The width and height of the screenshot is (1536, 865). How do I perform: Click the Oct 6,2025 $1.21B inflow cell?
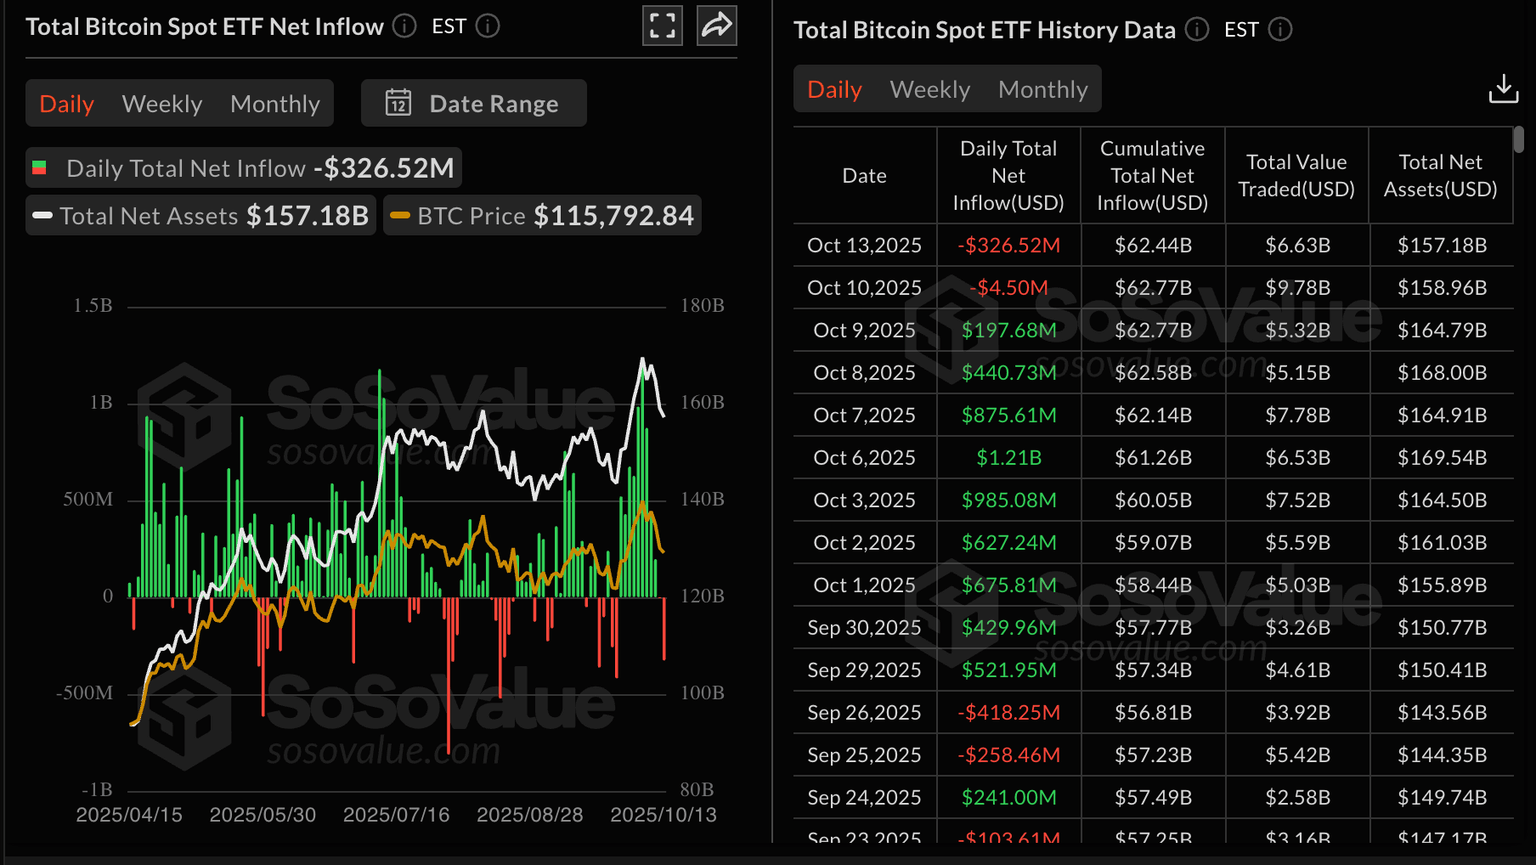[x=1008, y=458]
